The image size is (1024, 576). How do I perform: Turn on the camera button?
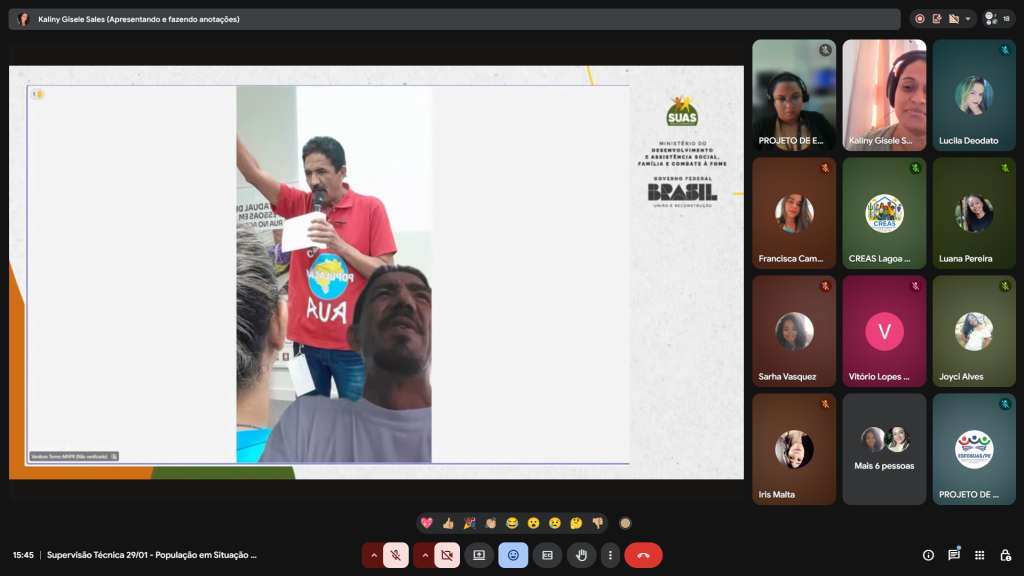(x=447, y=555)
